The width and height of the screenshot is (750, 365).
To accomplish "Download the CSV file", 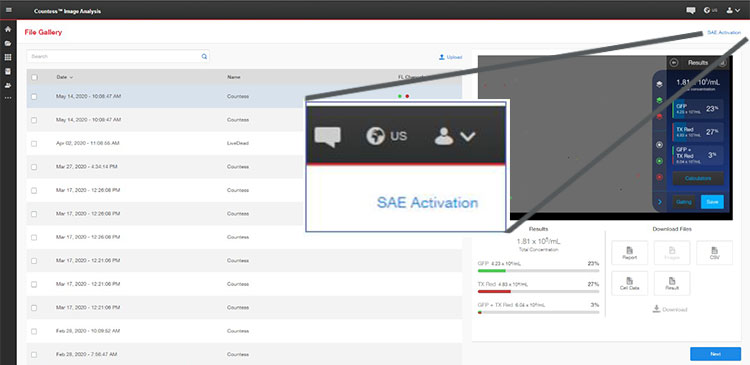I will 715,253.
